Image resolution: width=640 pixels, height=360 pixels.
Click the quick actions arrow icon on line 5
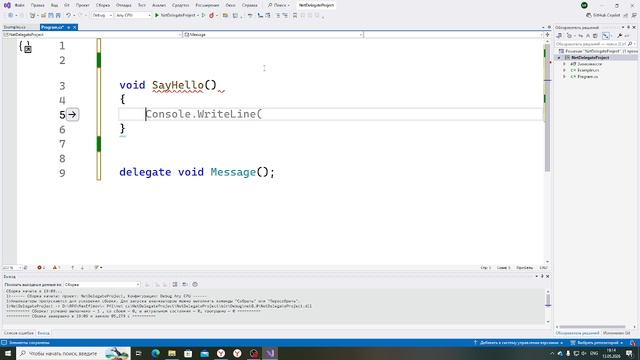72,115
